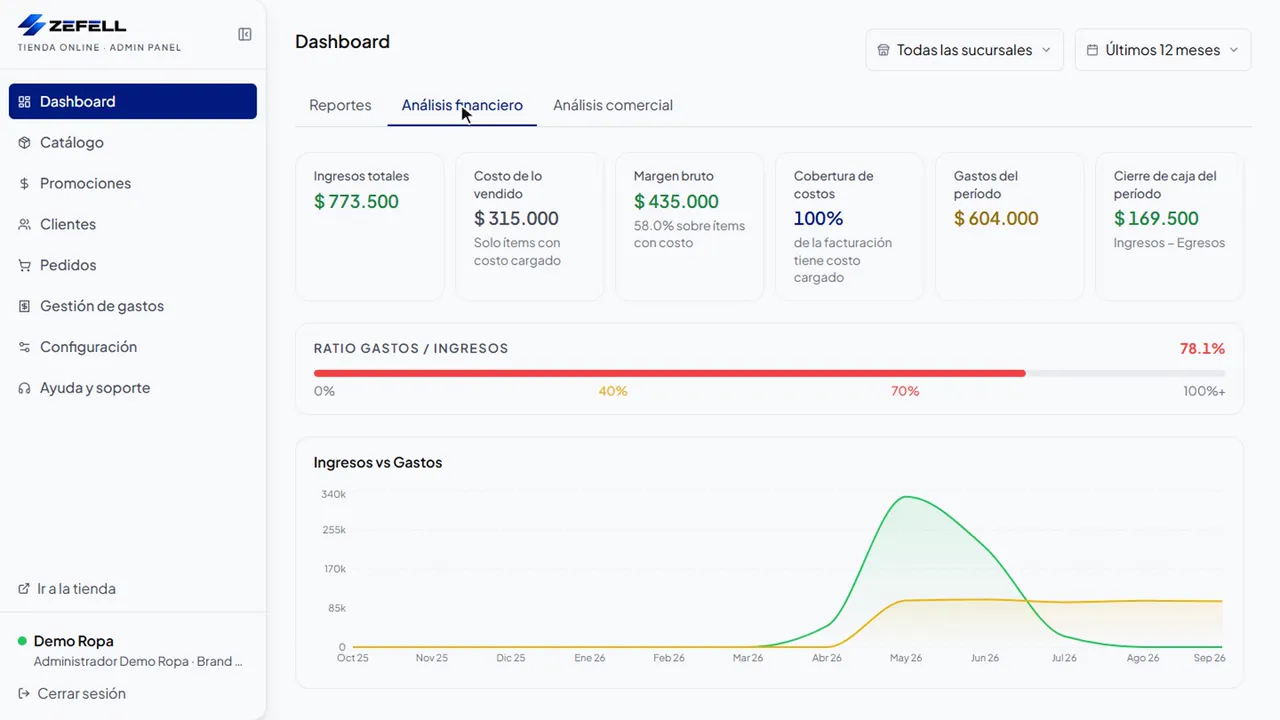Click the Cierre de caja value $ 169.500
The width and height of the screenshot is (1280, 720).
tap(1156, 219)
